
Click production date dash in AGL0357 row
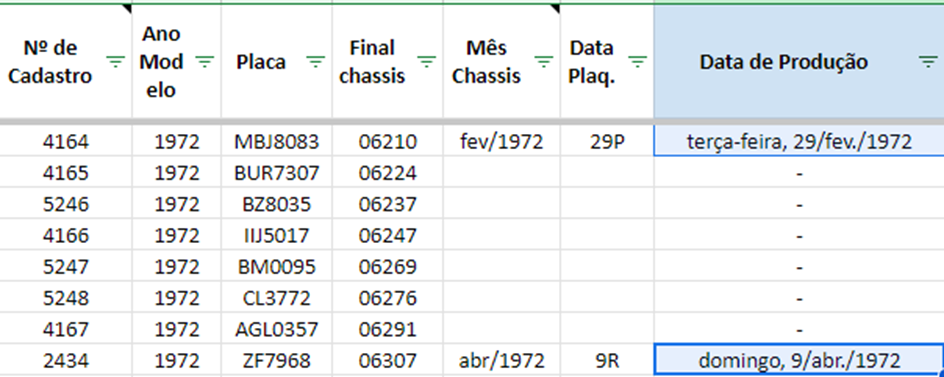(x=799, y=329)
